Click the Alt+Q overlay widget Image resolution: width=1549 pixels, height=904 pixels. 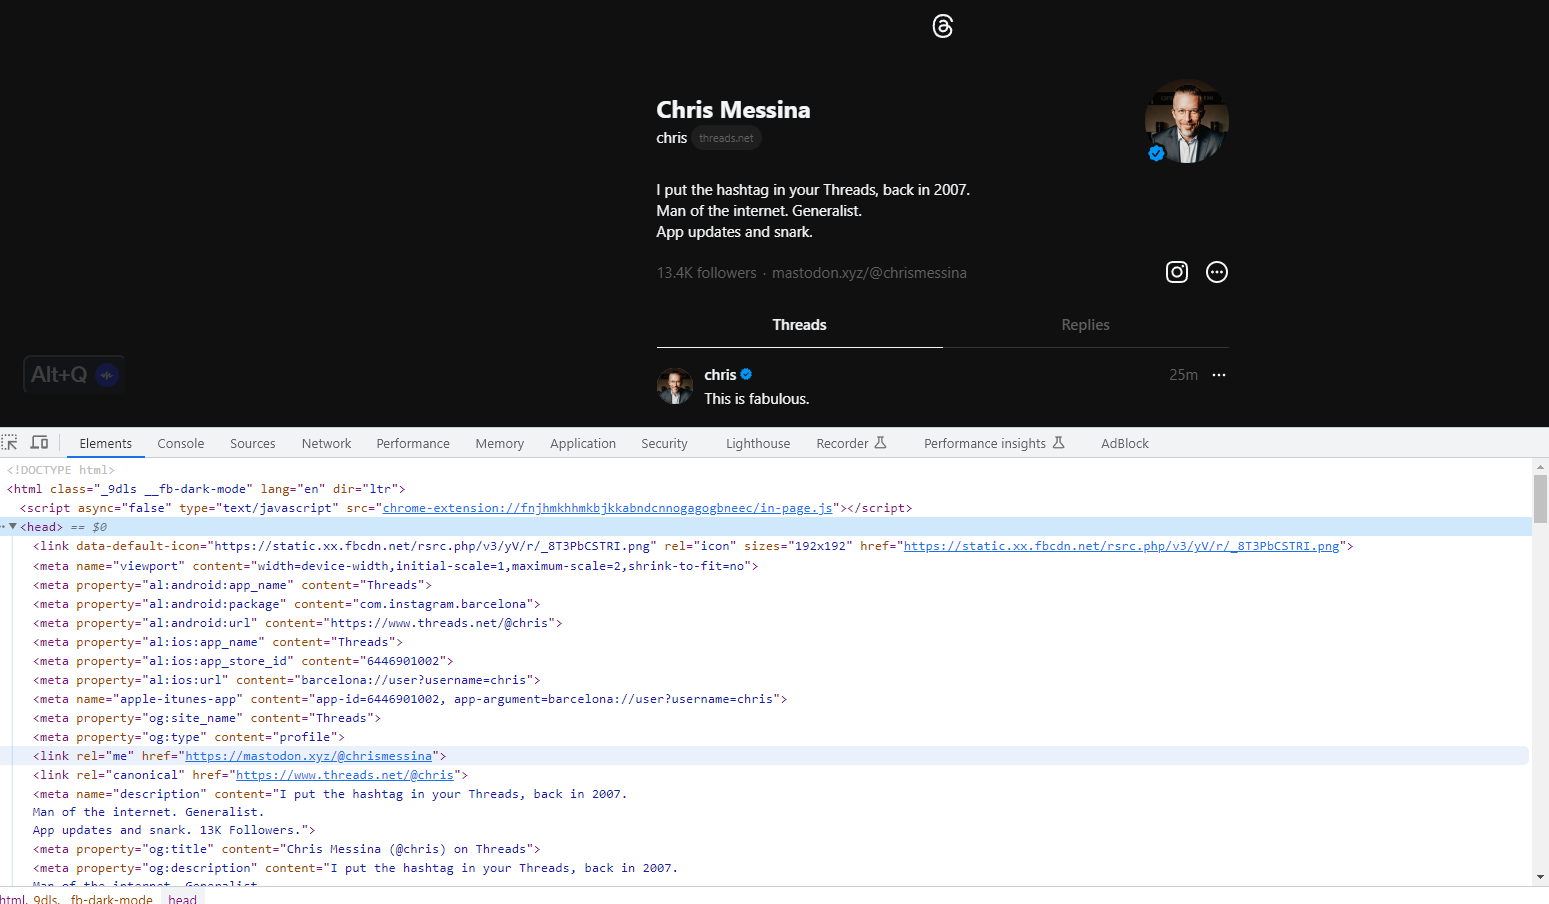[x=74, y=375]
